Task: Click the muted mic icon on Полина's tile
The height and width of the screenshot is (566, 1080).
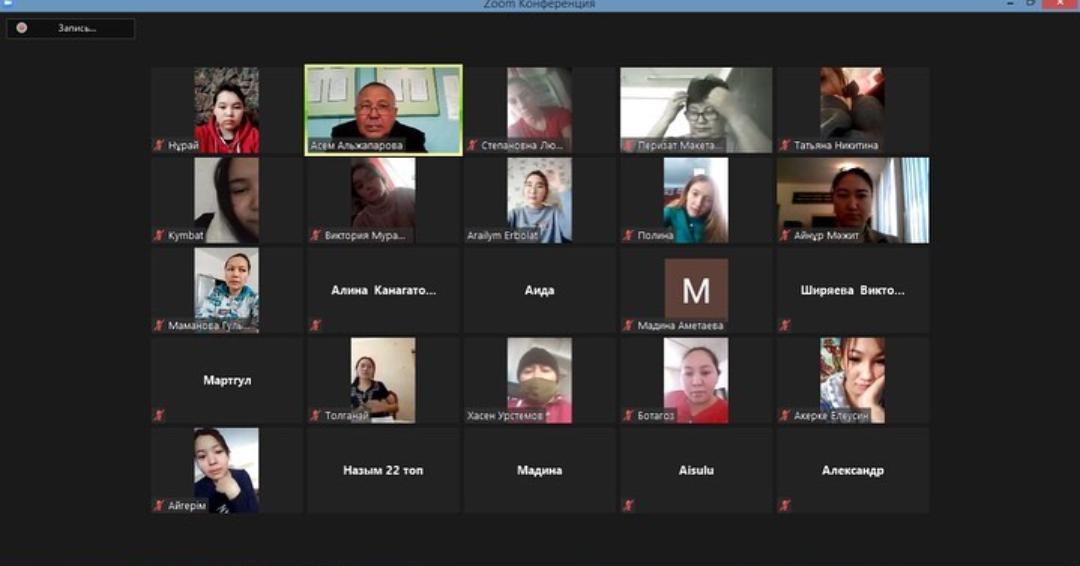Action: [628, 235]
